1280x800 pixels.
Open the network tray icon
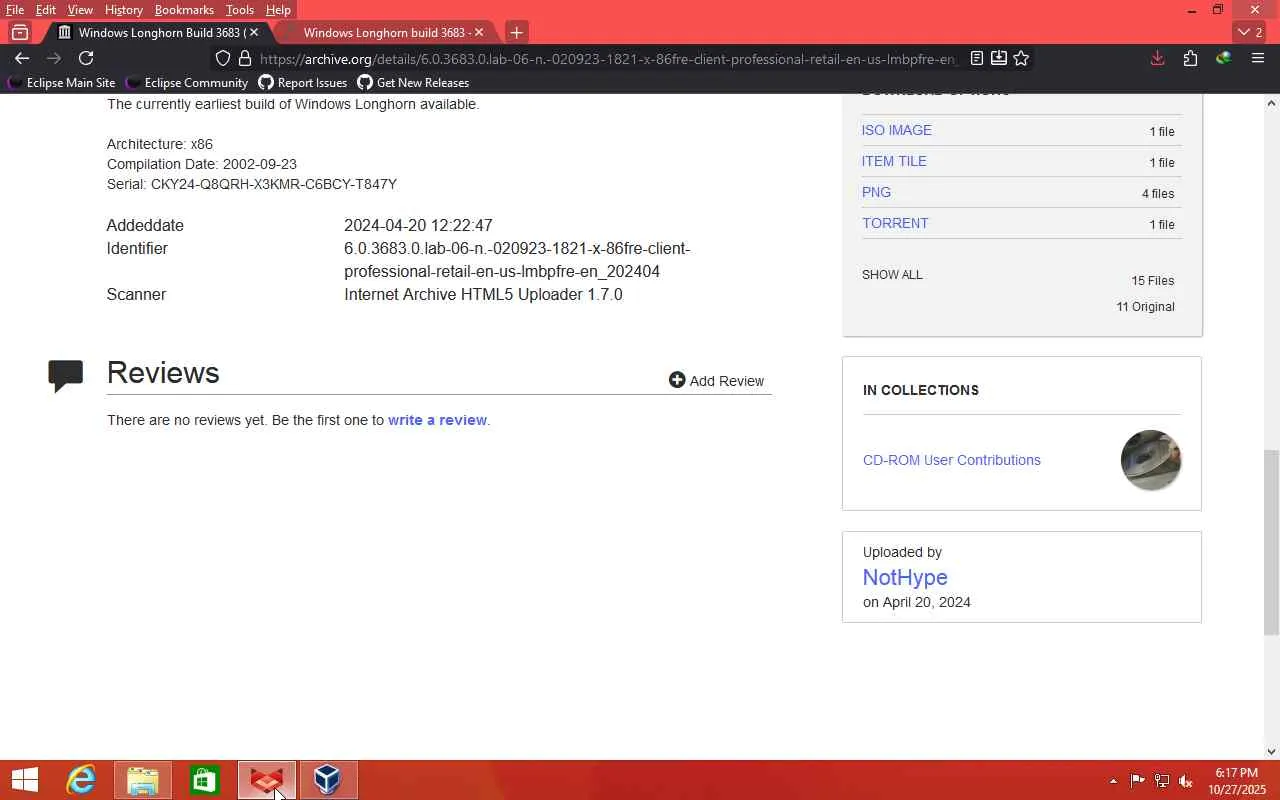1162,781
